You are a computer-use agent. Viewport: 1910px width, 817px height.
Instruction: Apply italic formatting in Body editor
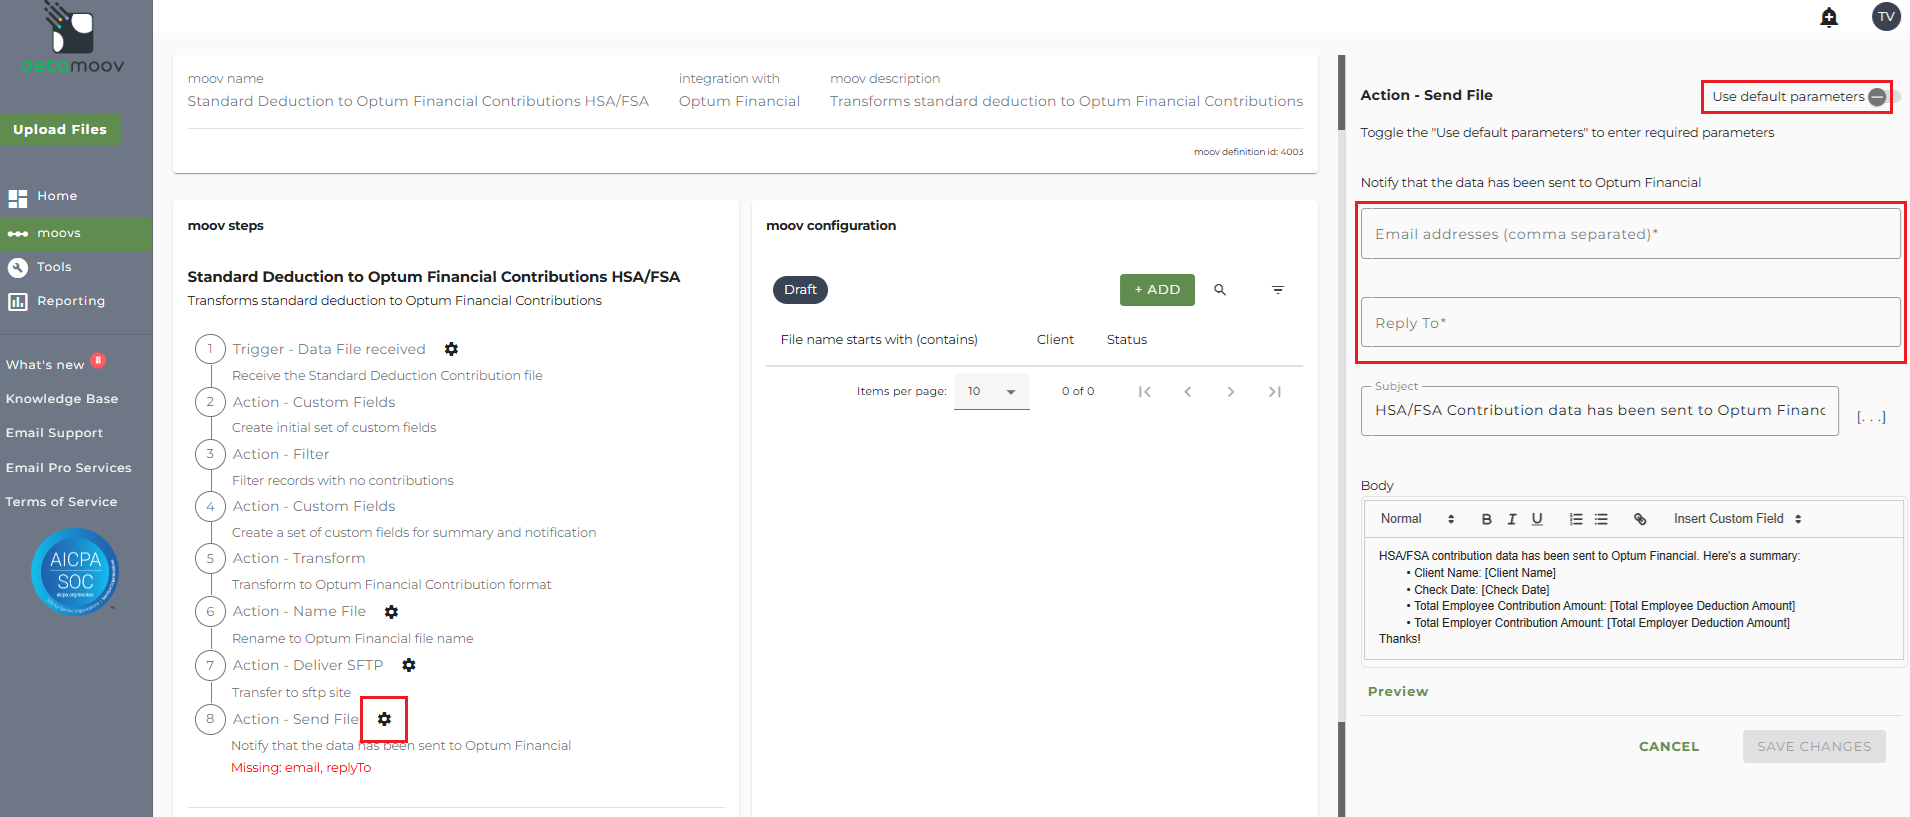point(1512,519)
